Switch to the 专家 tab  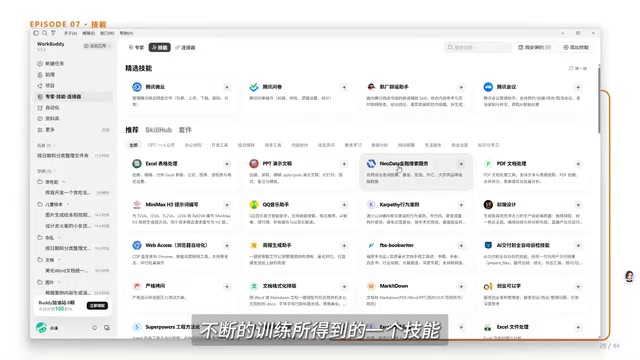tap(136, 47)
